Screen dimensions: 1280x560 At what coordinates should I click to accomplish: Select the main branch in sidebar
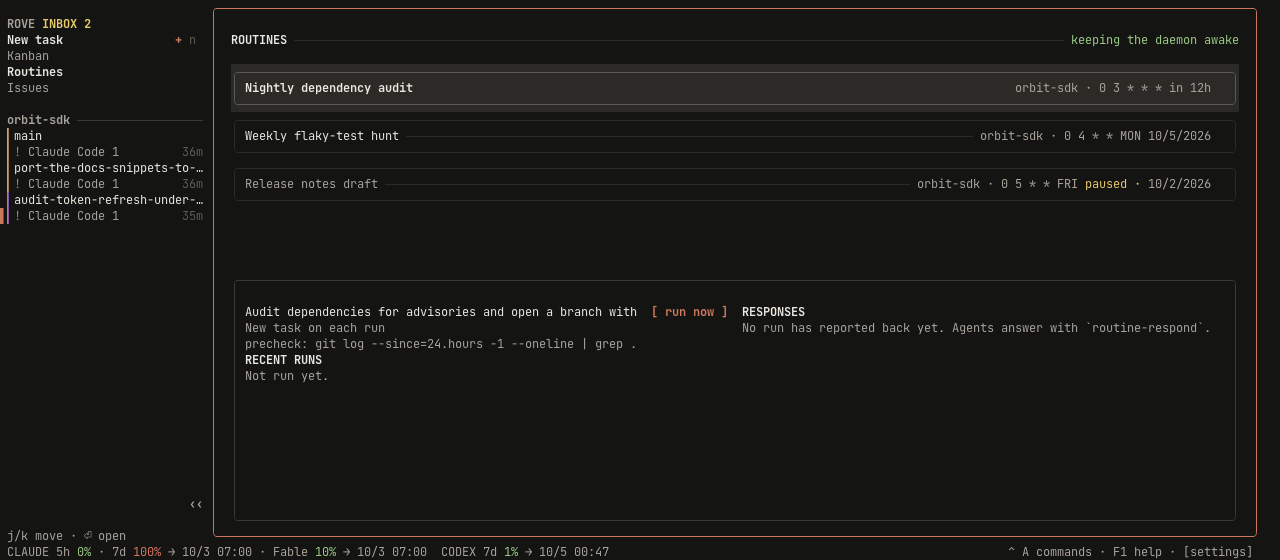[x=28, y=136]
